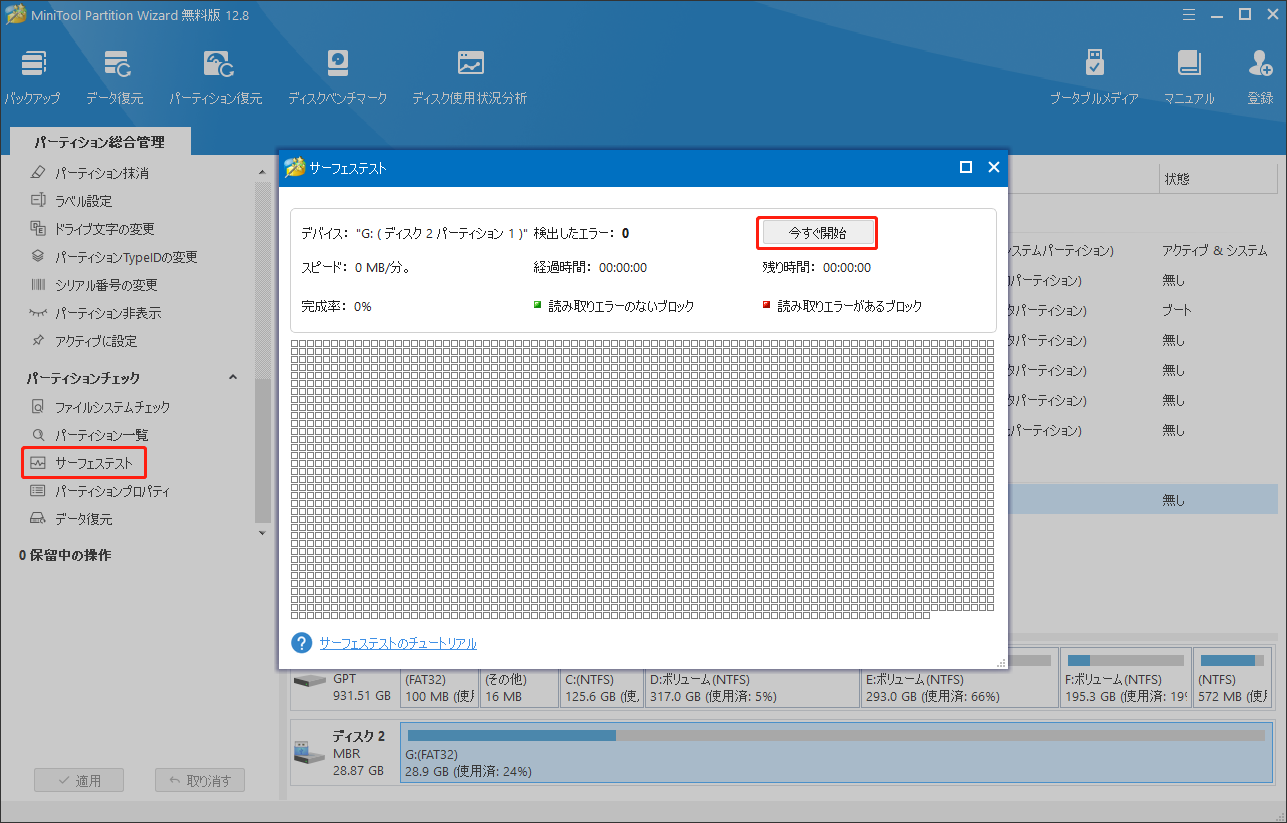
Task: Open the バックアップ toolbar icon
Action: pos(32,77)
